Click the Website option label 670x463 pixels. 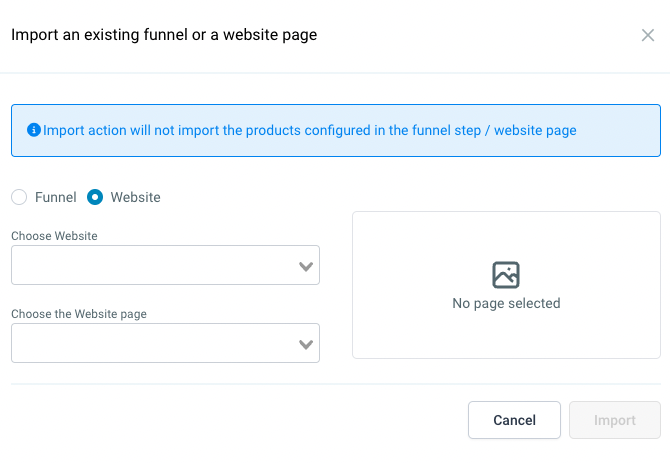(135, 197)
